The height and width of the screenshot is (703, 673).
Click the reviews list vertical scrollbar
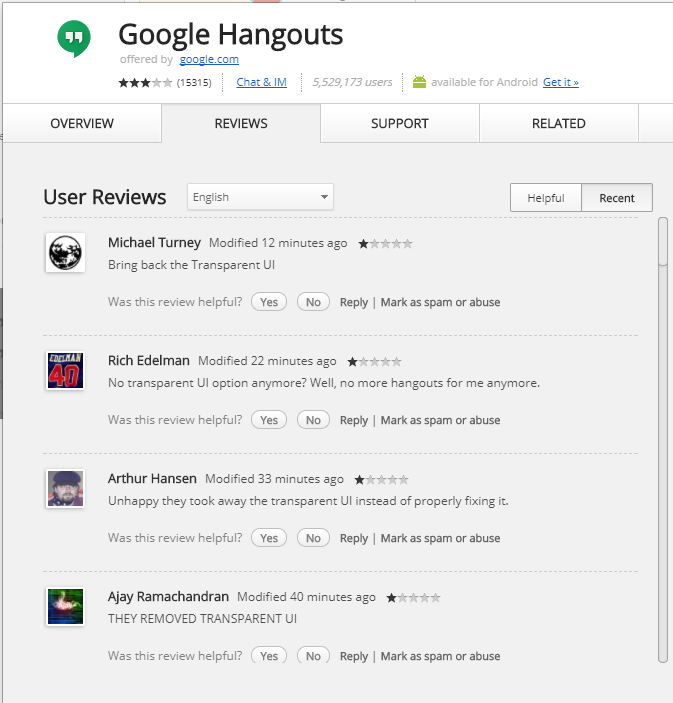tap(663, 439)
